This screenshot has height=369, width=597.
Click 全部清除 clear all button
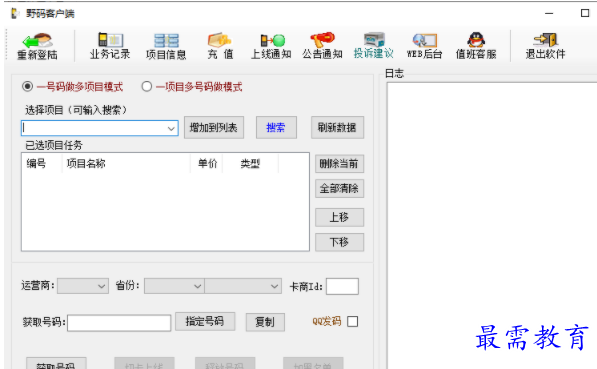click(x=339, y=188)
